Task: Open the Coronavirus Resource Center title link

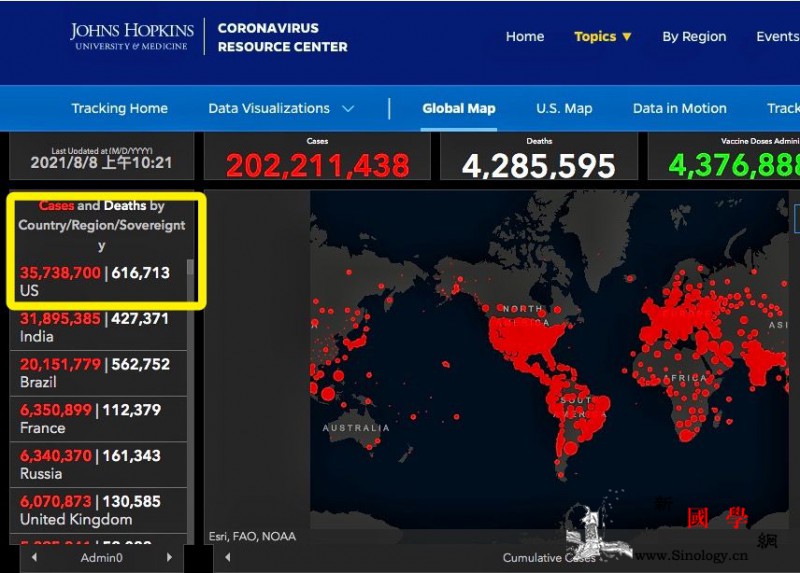Action: coord(282,37)
